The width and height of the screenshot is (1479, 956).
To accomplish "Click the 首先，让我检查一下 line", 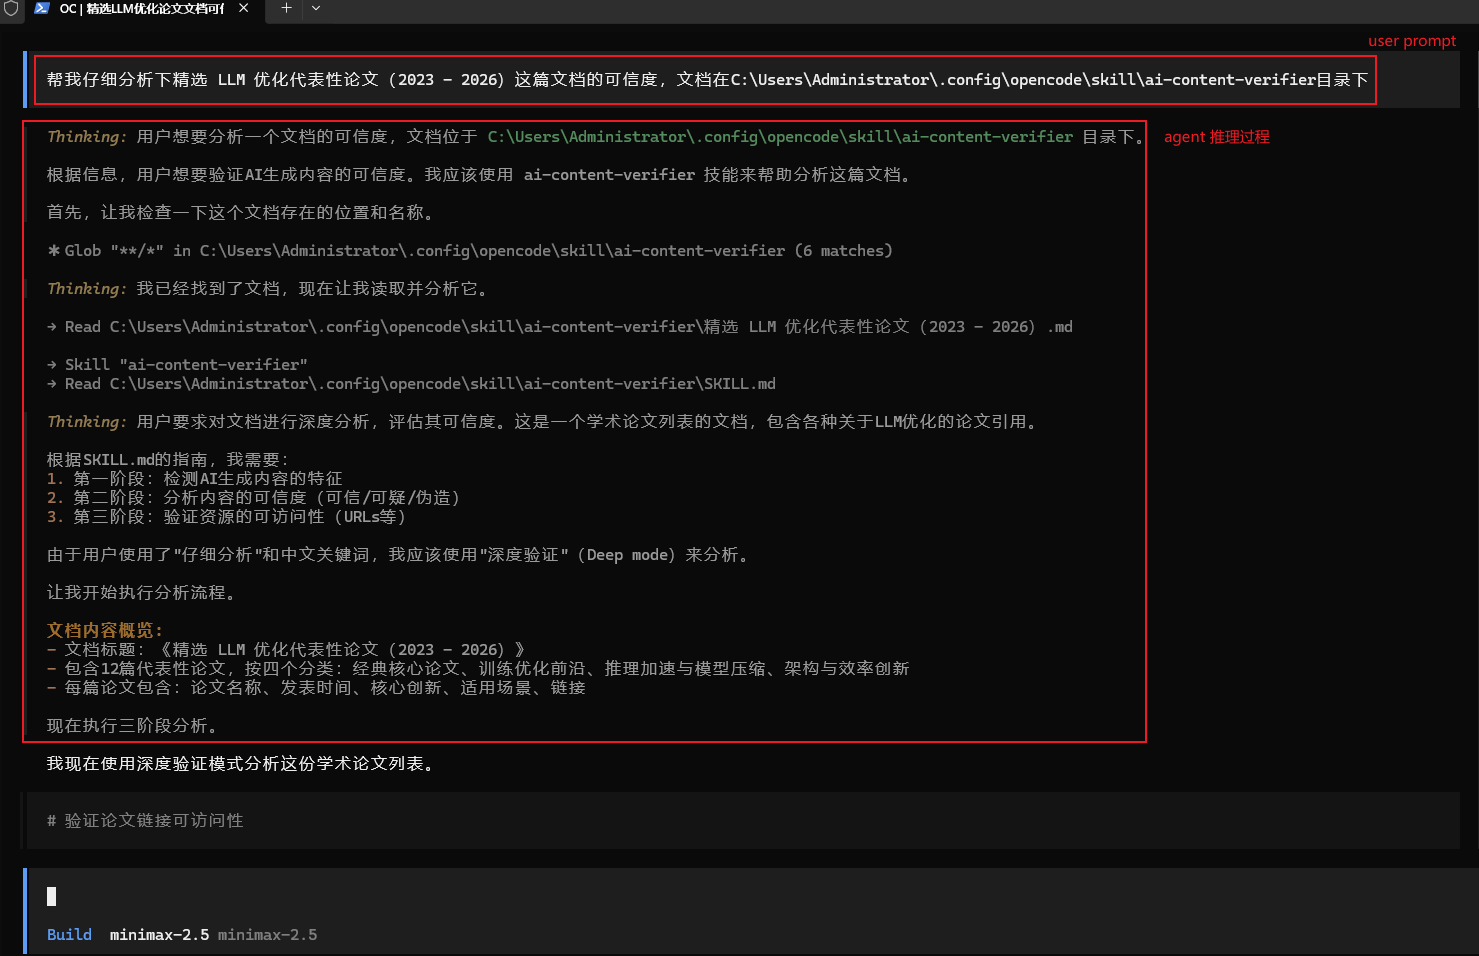I will point(240,213).
